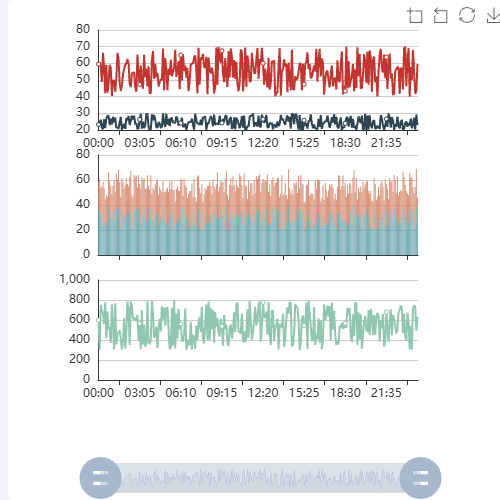Click the 18:30 label on the bottom chart axis
This screenshot has height=500, width=500.
coord(345,393)
